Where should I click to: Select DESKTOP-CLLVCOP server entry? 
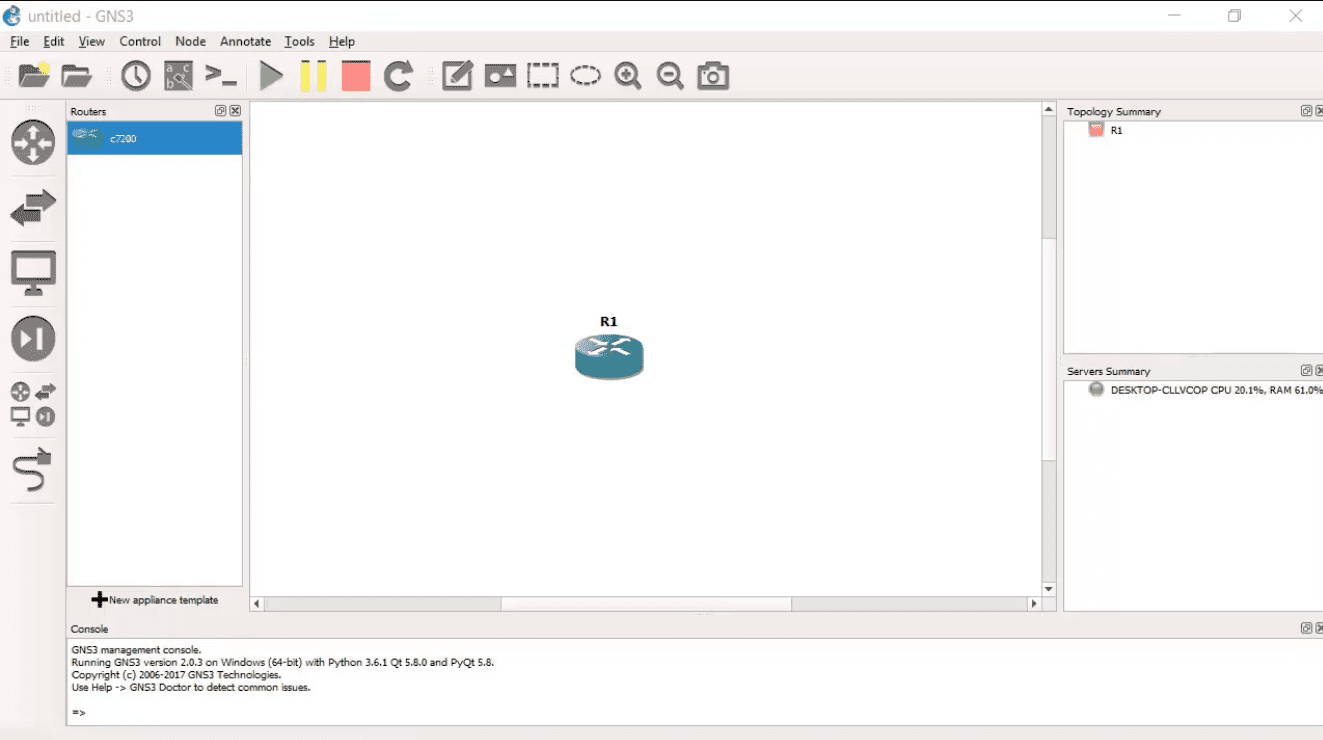pyautogui.click(x=1216, y=390)
